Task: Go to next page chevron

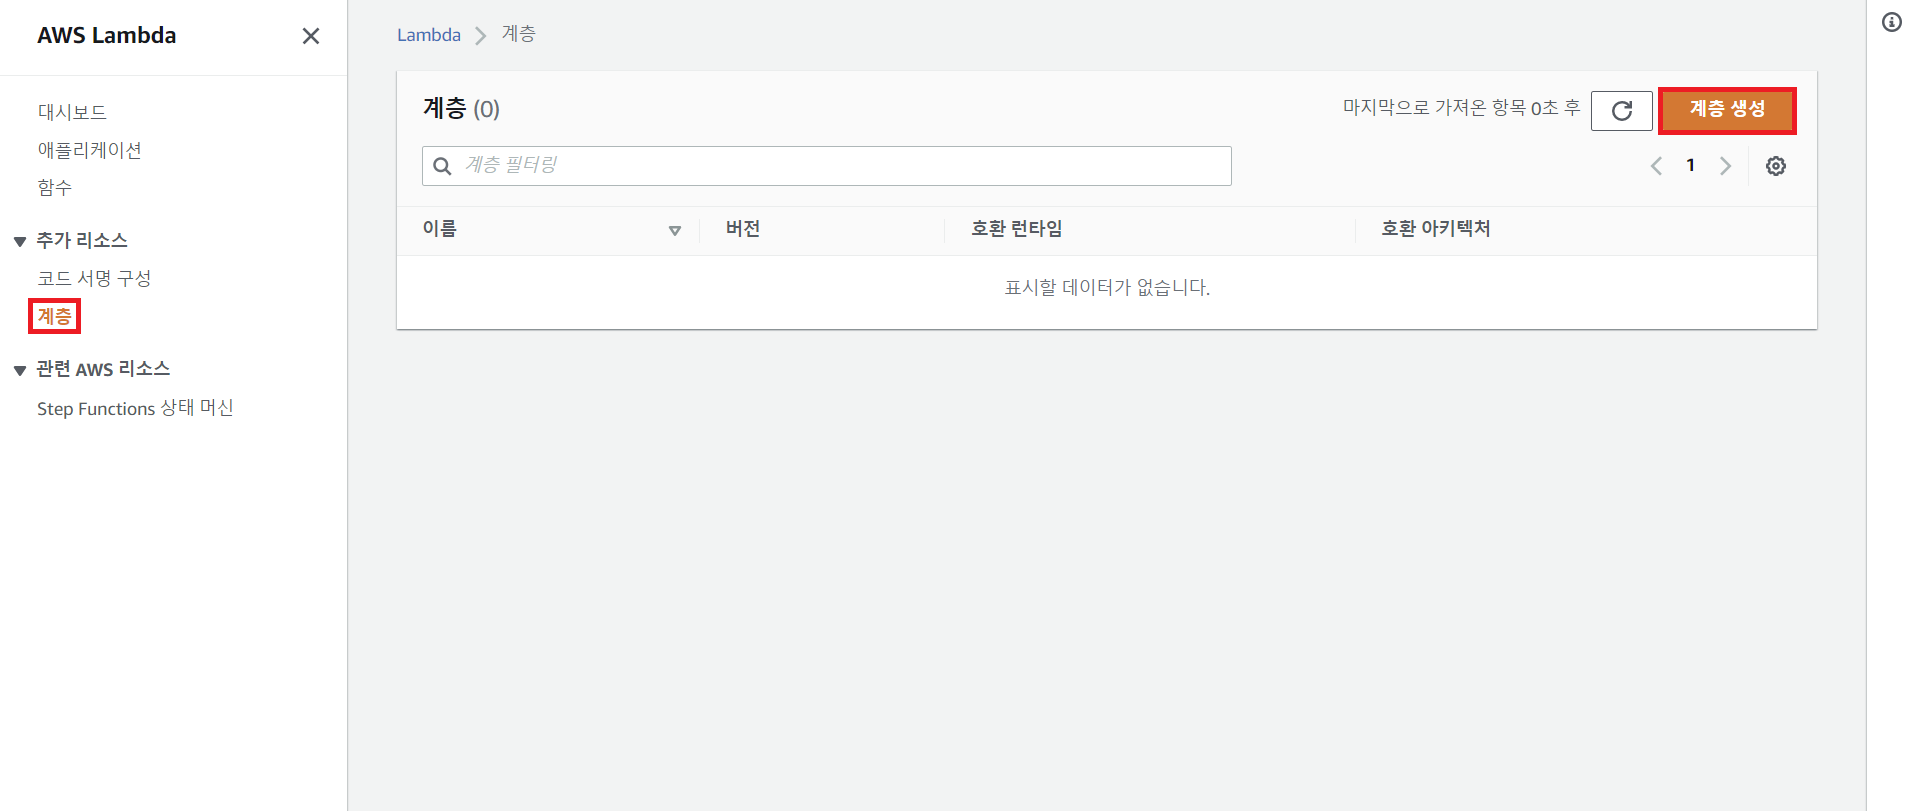Action: [x=1725, y=166]
